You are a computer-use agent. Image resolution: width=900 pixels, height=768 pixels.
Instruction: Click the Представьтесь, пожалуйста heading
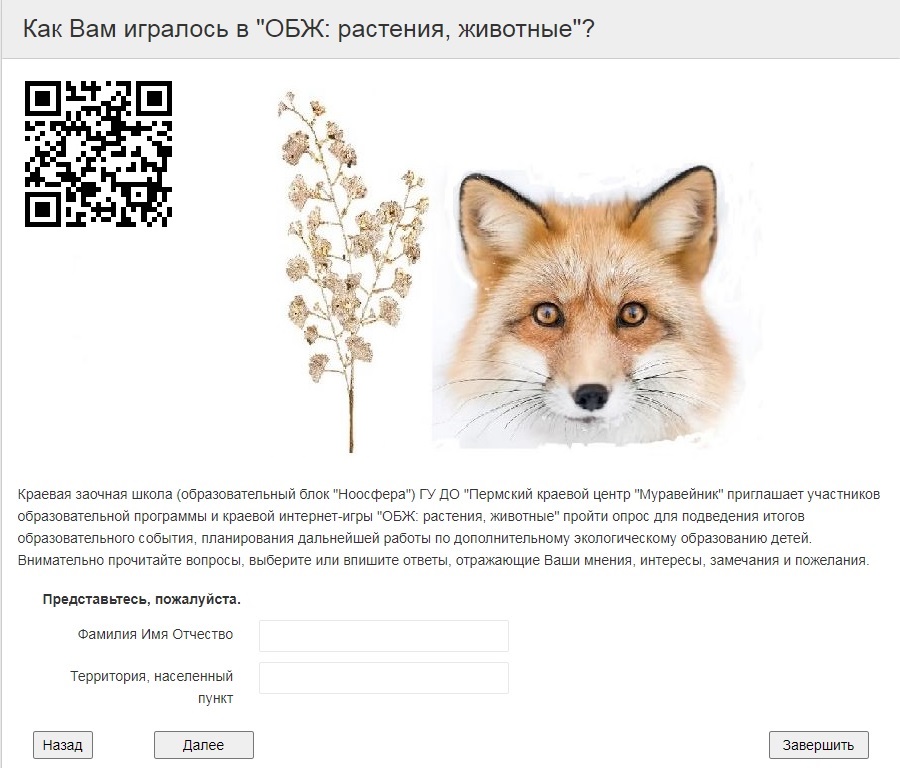[x=142, y=599]
